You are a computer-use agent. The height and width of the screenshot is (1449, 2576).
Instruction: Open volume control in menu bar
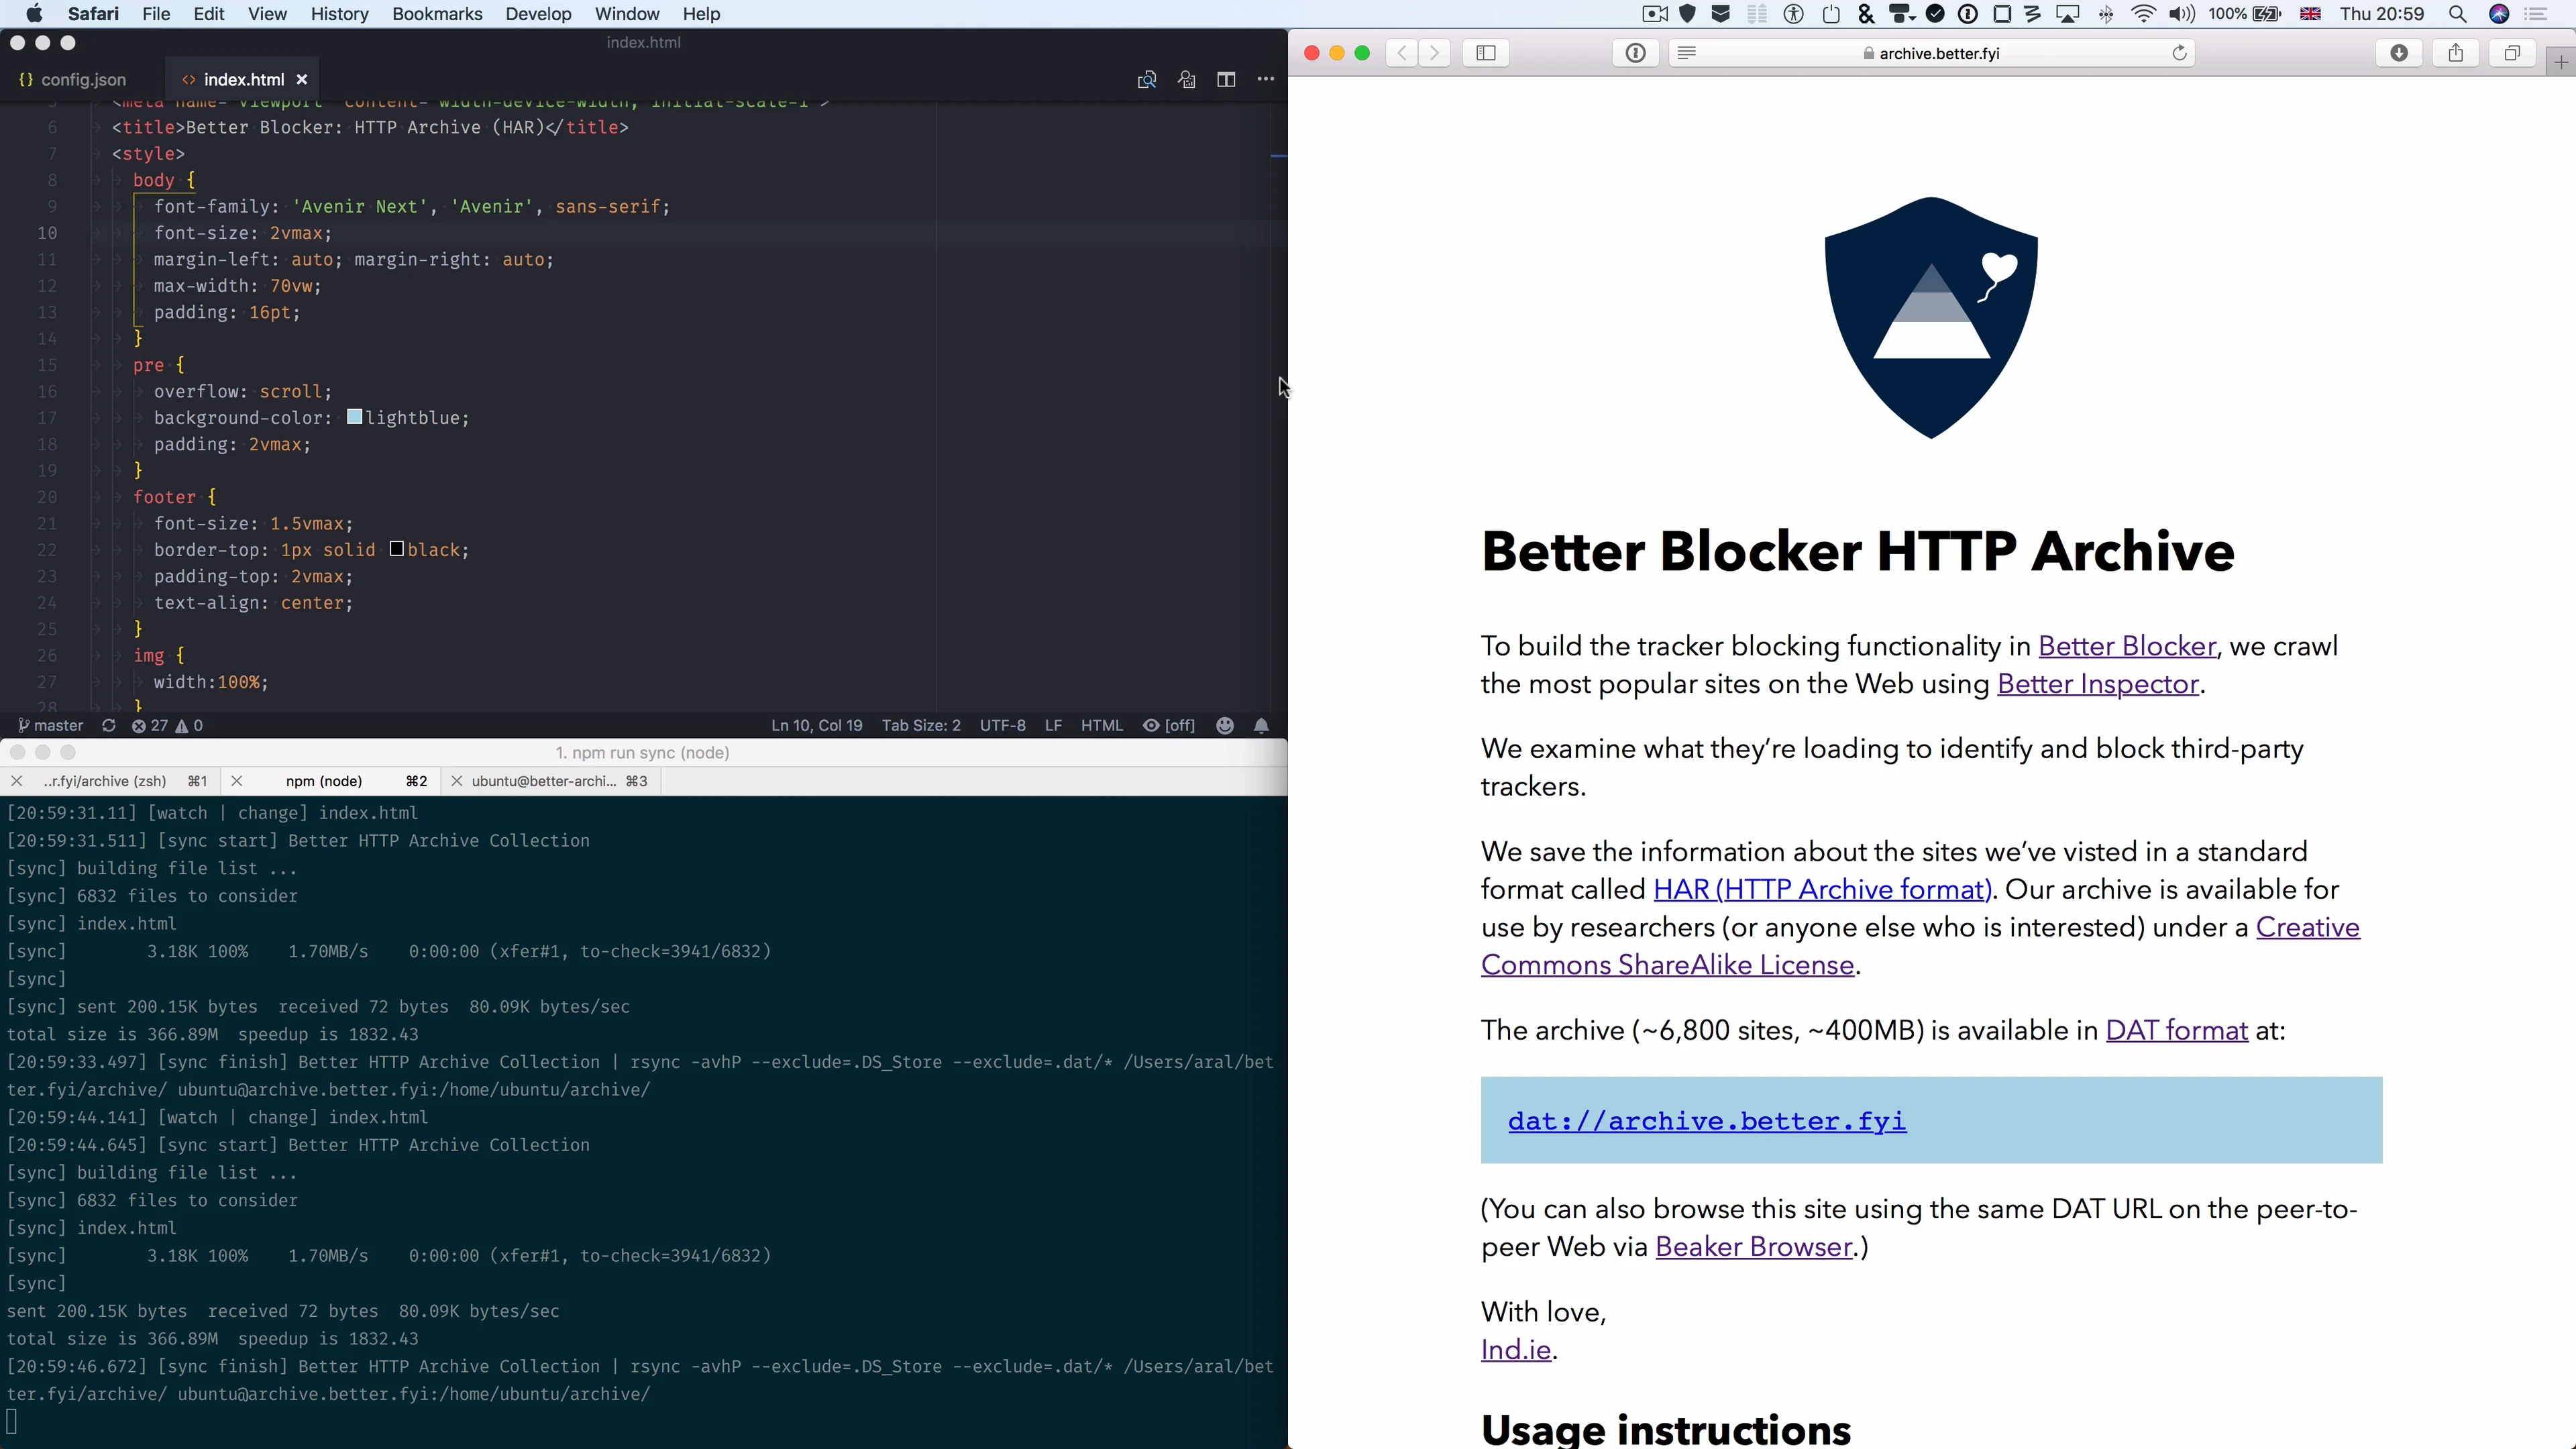point(2181,14)
